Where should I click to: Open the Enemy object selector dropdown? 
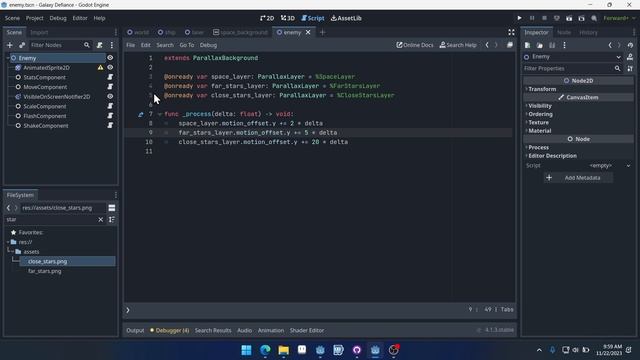click(x=618, y=57)
